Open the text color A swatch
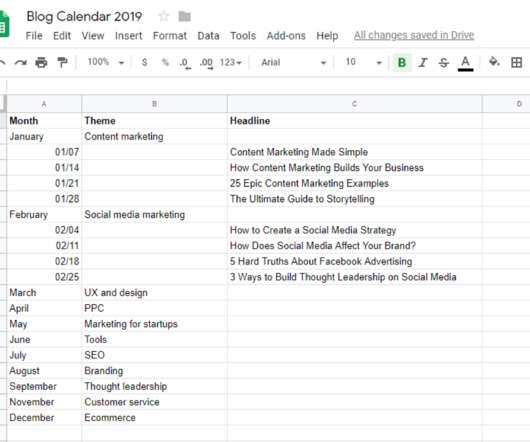530x442 pixels. pos(465,63)
